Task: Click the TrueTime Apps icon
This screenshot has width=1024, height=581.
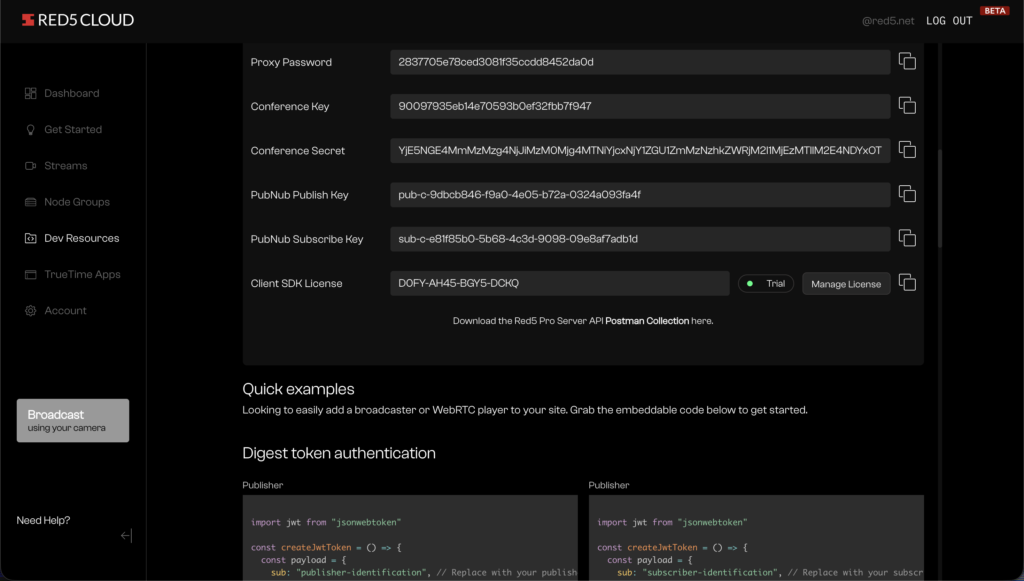Action: pos(31,274)
